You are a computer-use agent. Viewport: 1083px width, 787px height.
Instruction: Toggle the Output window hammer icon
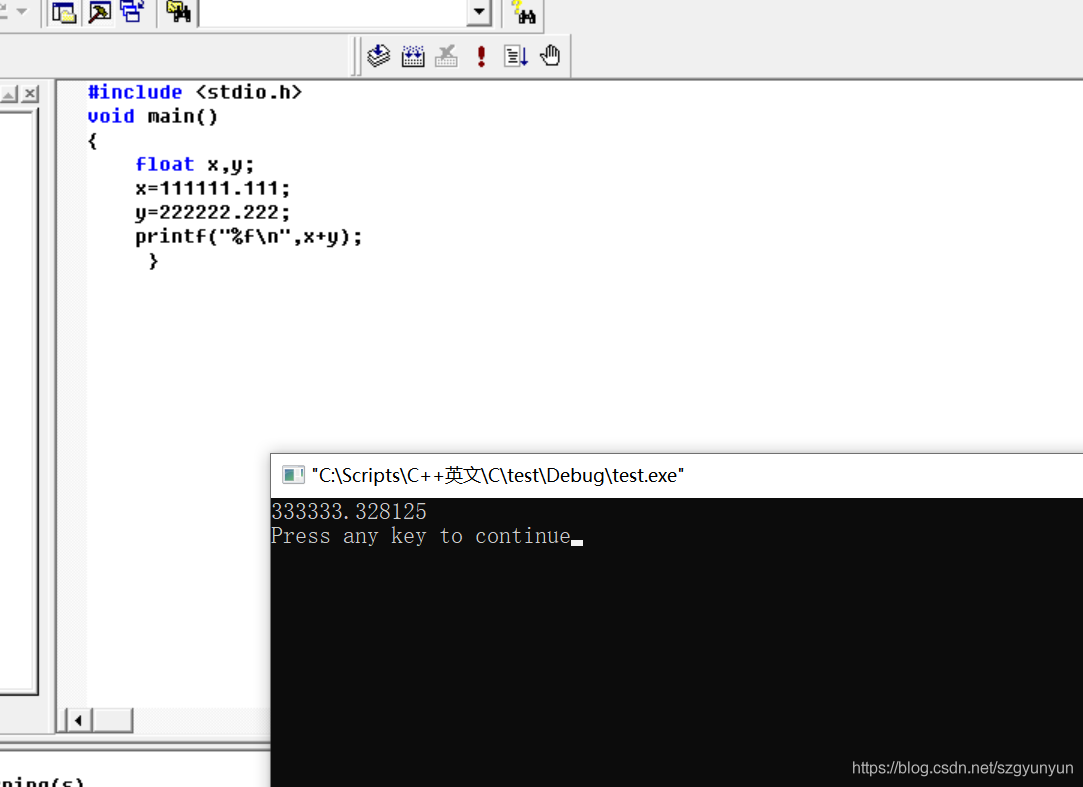(x=100, y=12)
